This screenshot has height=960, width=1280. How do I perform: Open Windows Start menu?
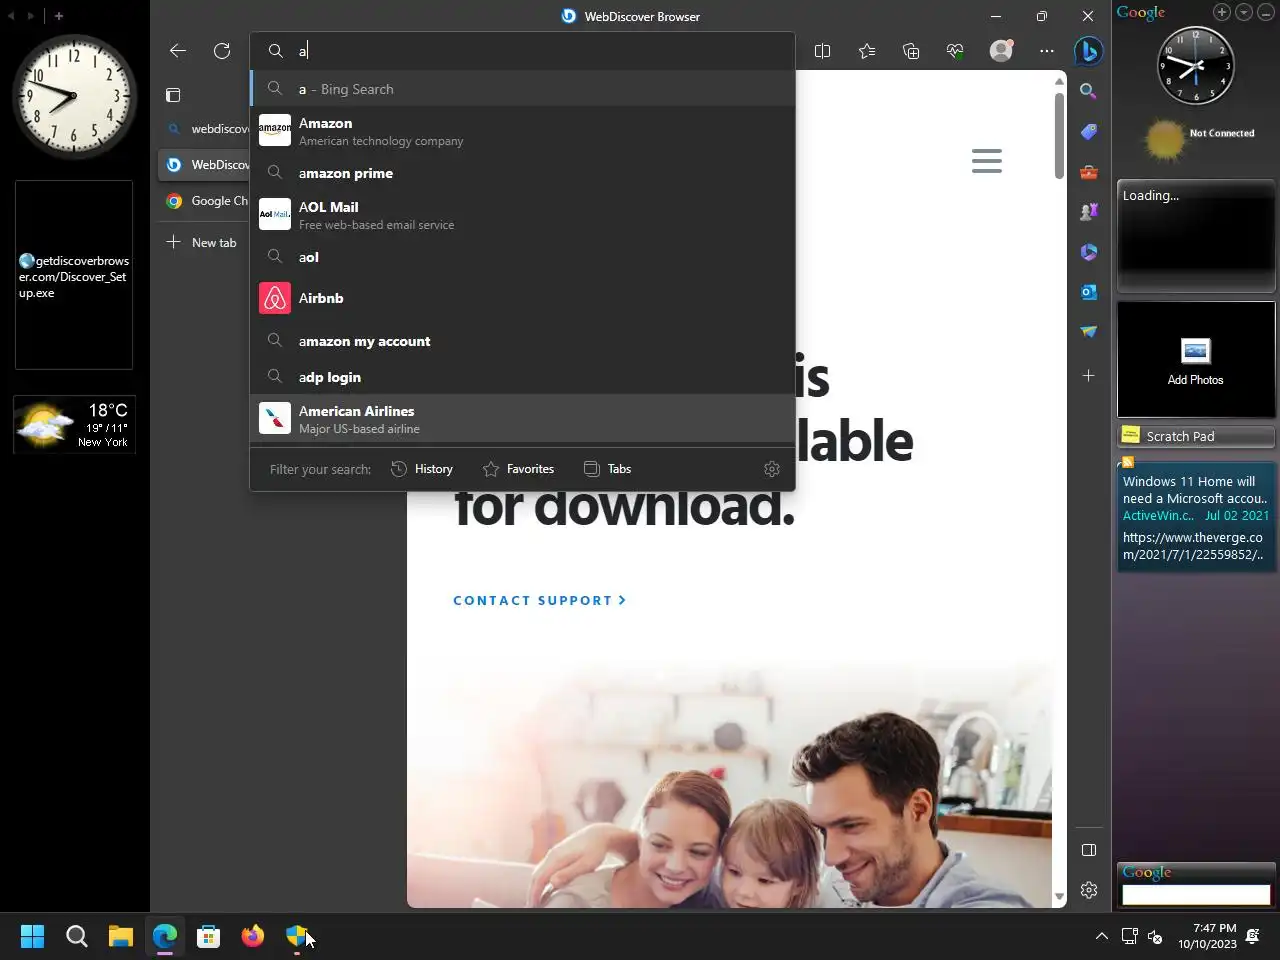click(x=32, y=936)
